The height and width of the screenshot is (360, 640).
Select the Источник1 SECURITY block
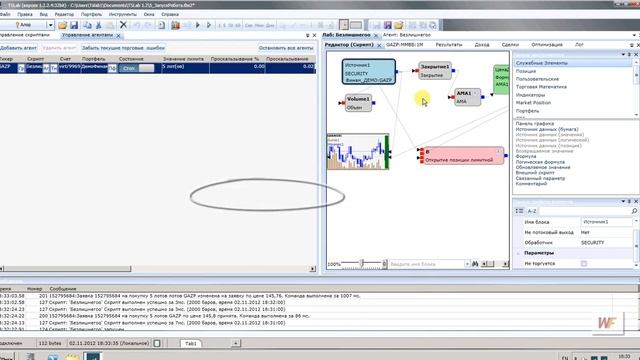coord(369,72)
